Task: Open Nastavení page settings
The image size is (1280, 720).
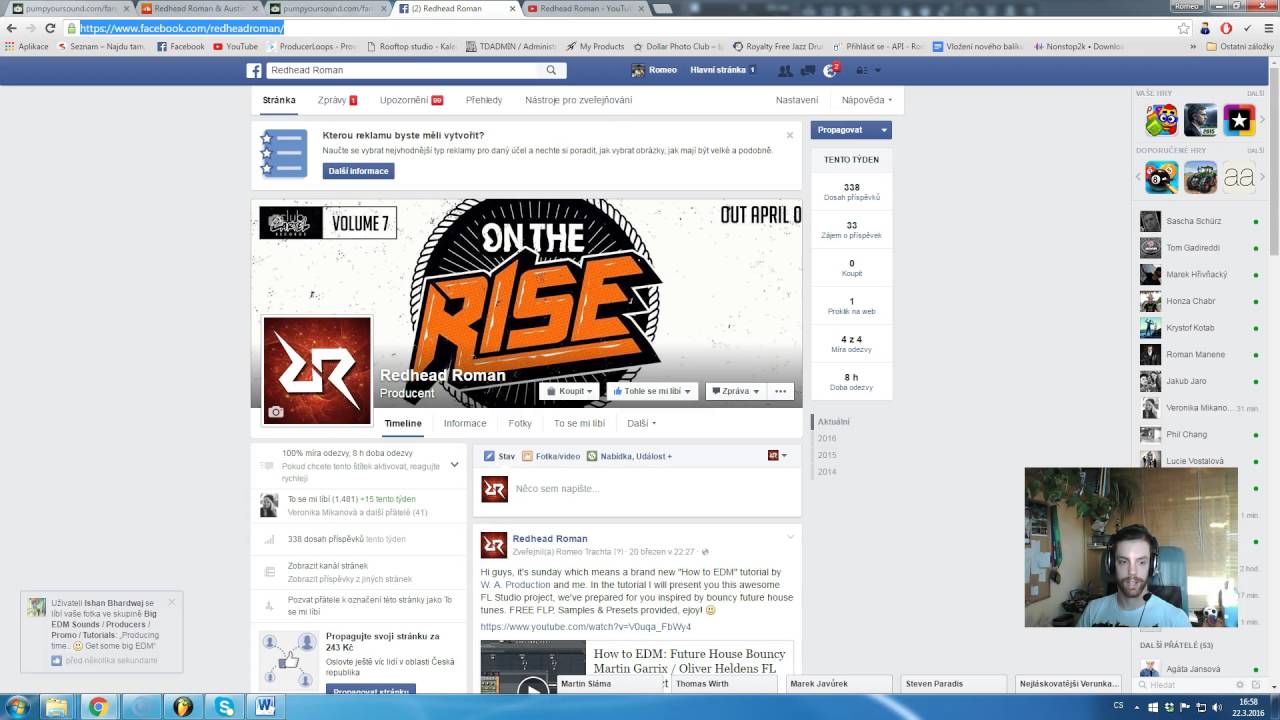Action: point(797,100)
